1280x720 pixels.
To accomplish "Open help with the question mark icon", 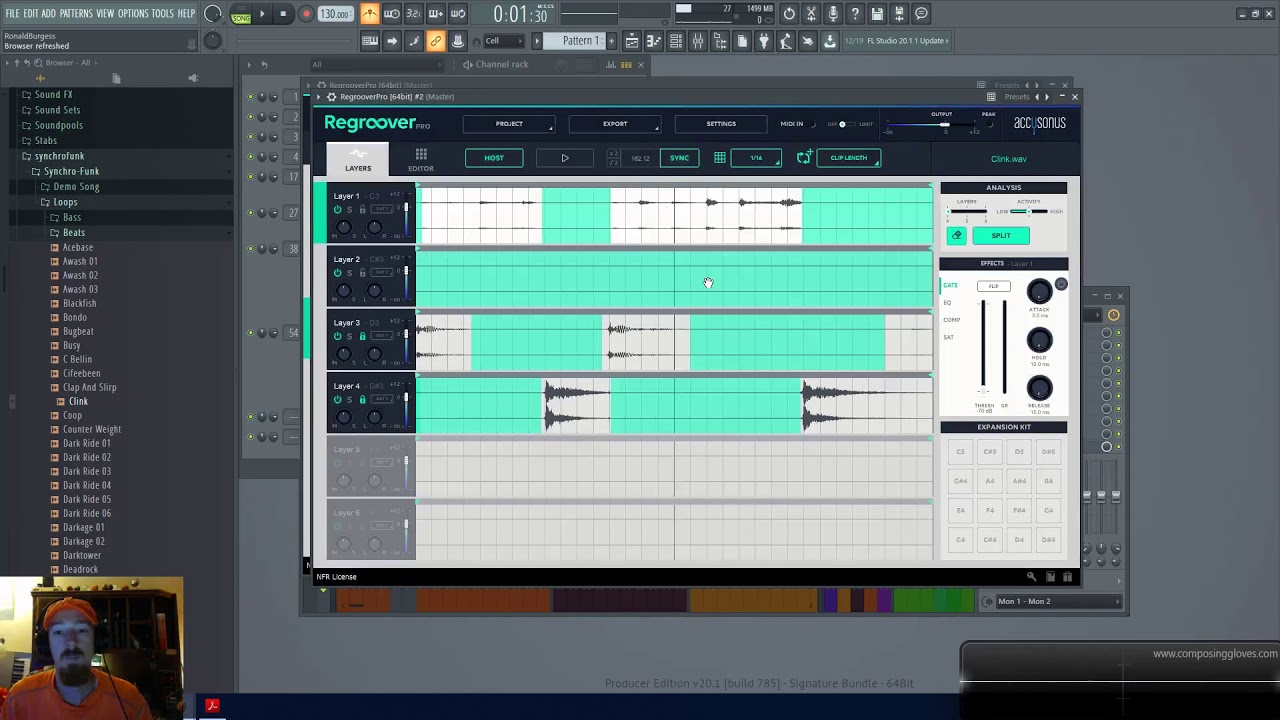I will coord(855,14).
